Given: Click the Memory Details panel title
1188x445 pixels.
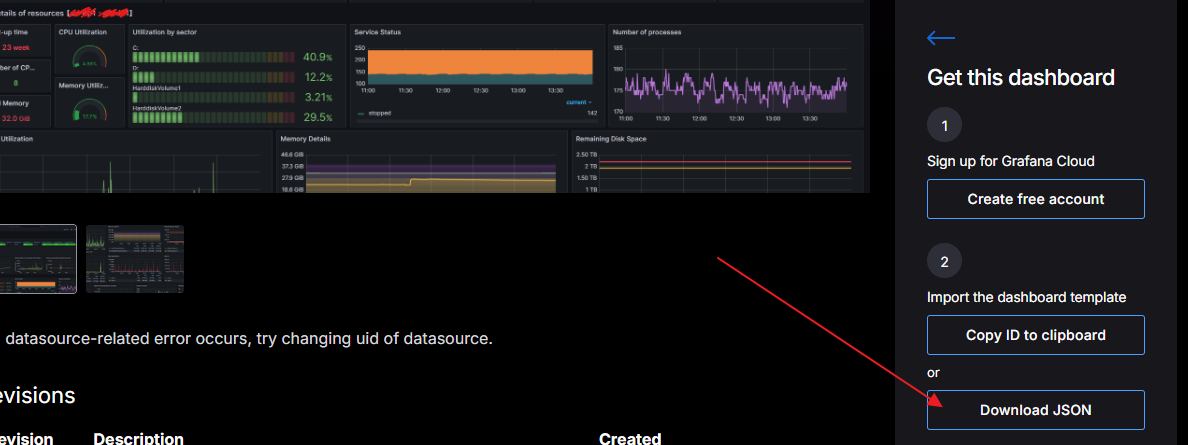Looking at the screenshot, I should pos(305,139).
